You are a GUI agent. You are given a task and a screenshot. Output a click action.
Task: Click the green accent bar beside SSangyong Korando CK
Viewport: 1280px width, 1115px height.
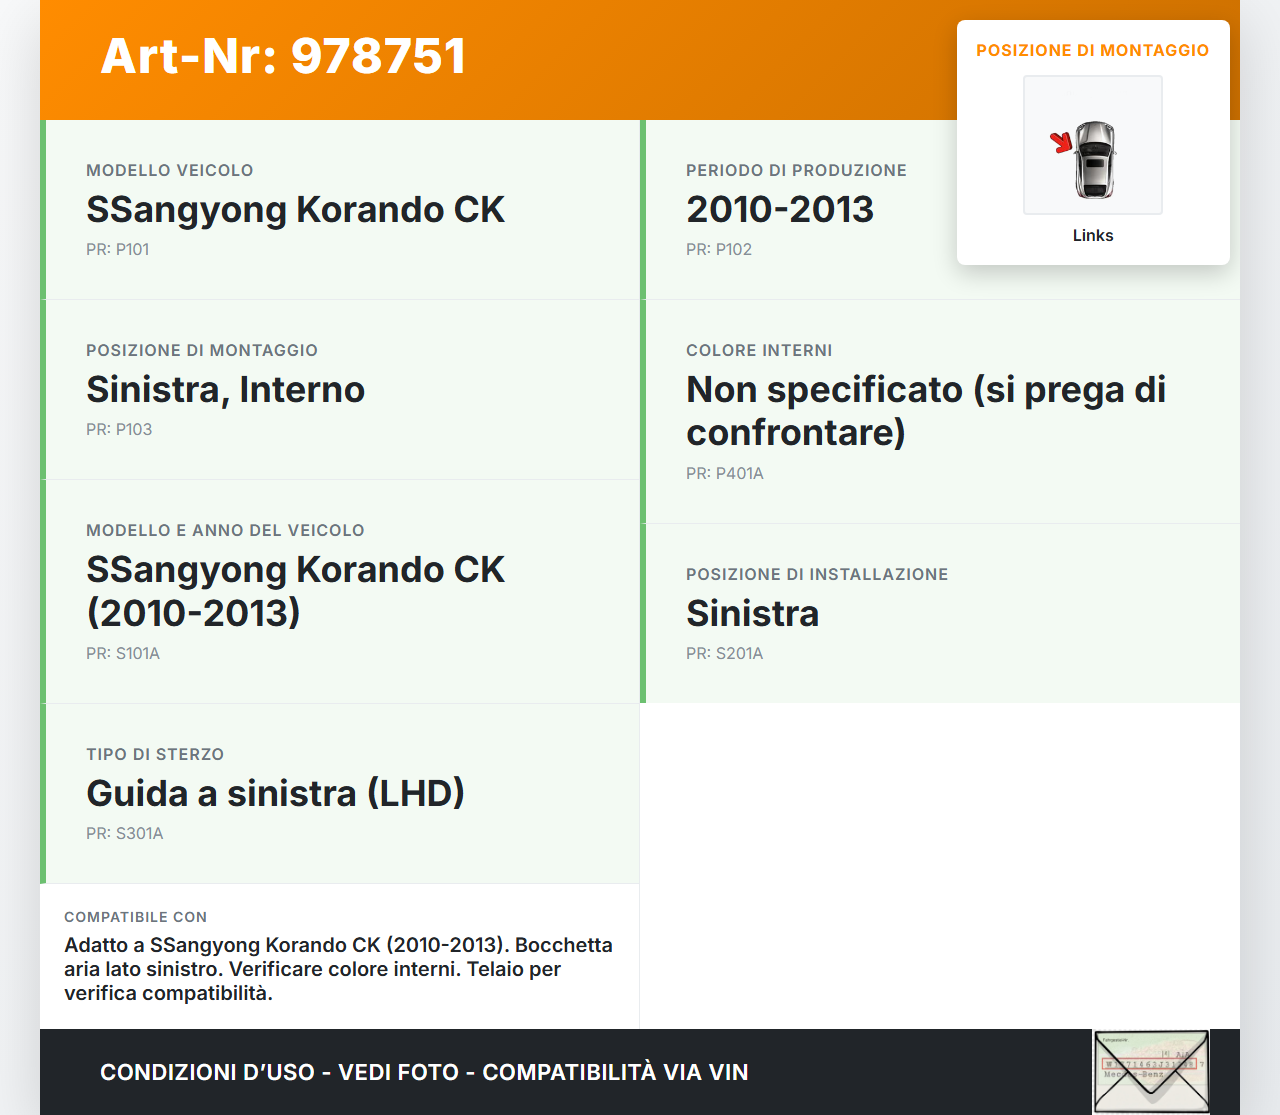(41, 210)
